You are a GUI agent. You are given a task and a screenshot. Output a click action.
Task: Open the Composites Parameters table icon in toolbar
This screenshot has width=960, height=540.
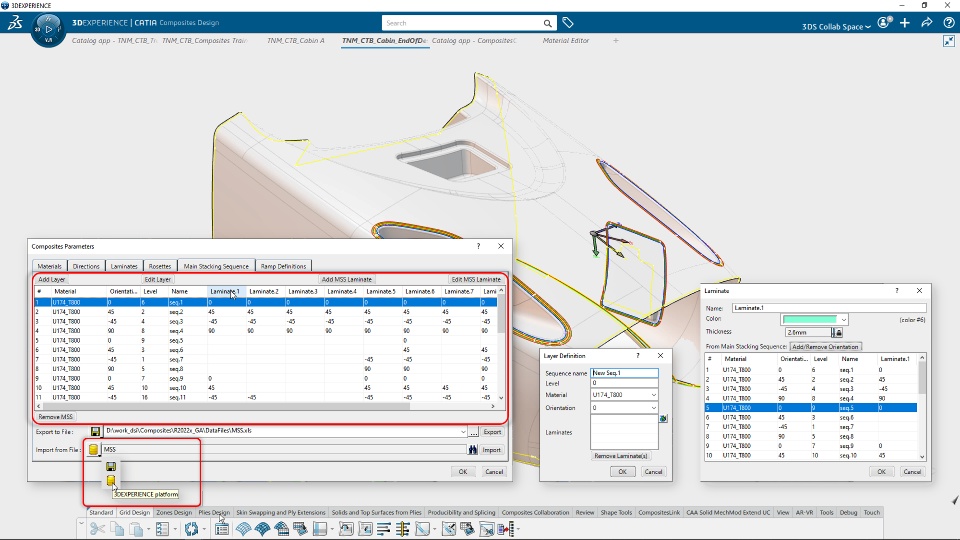pyautogui.click(x=222, y=529)
